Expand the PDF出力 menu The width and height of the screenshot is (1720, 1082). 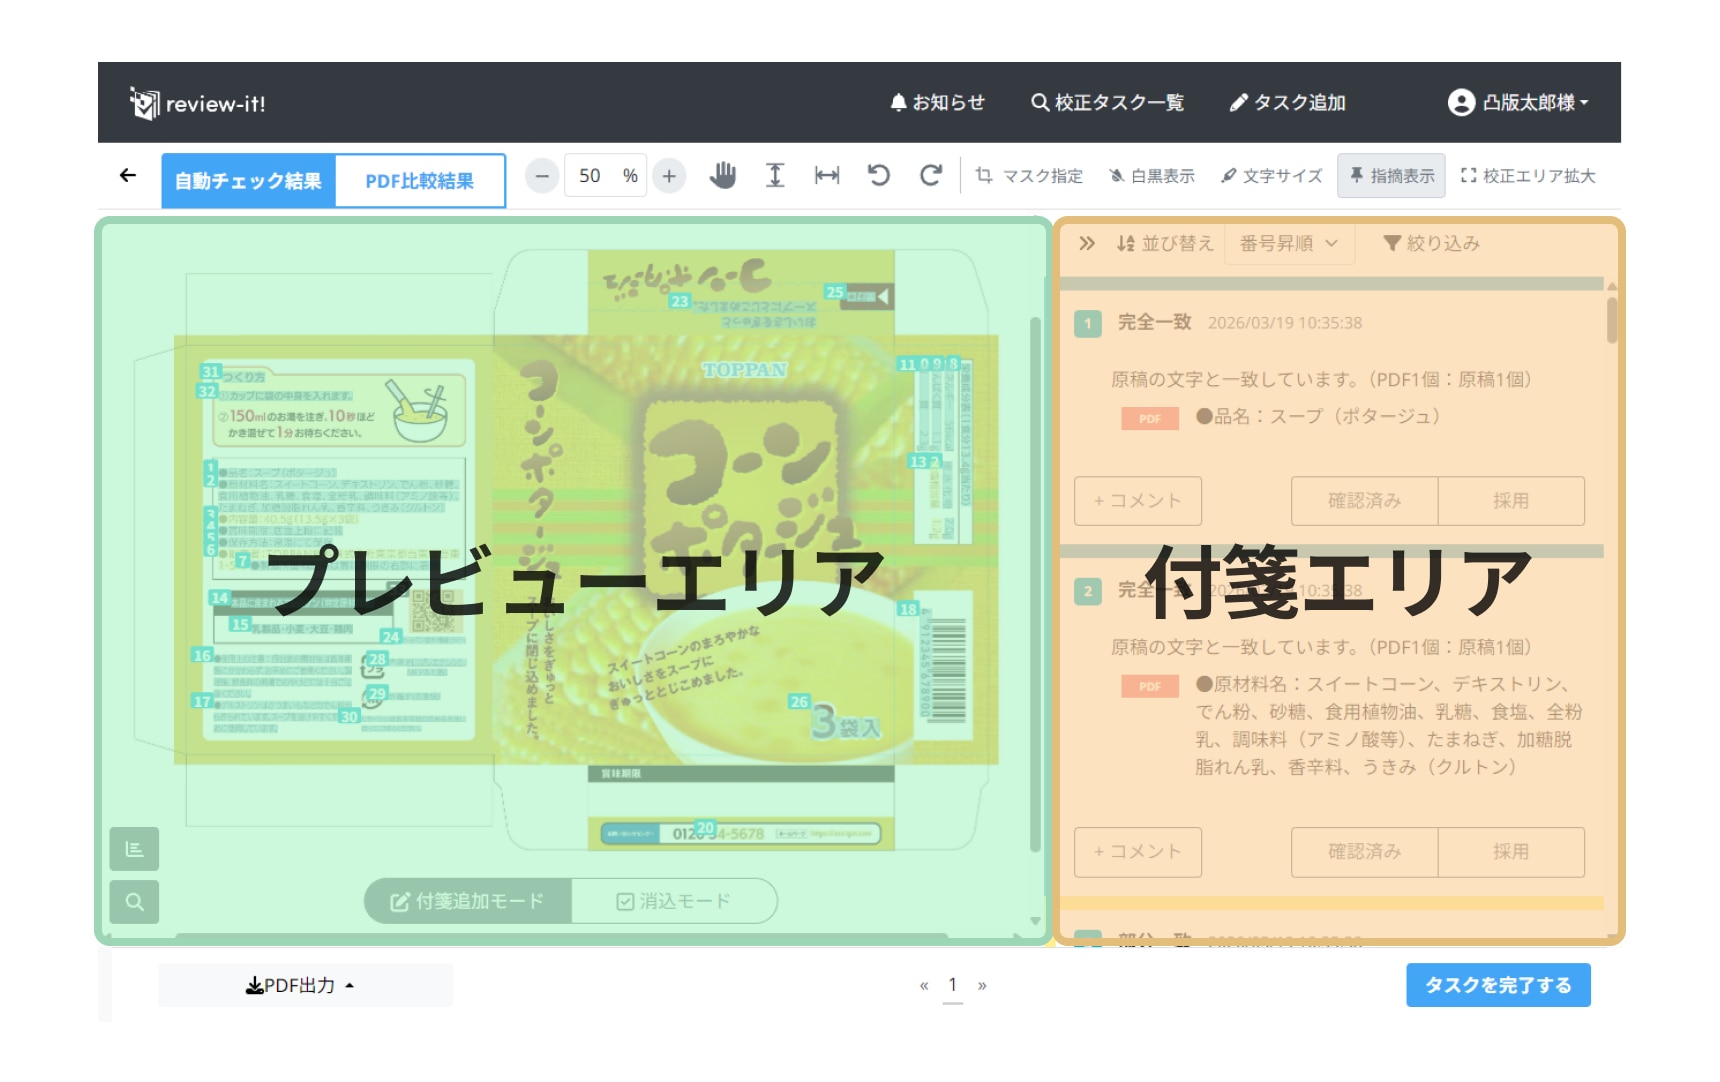click(300, 986)
